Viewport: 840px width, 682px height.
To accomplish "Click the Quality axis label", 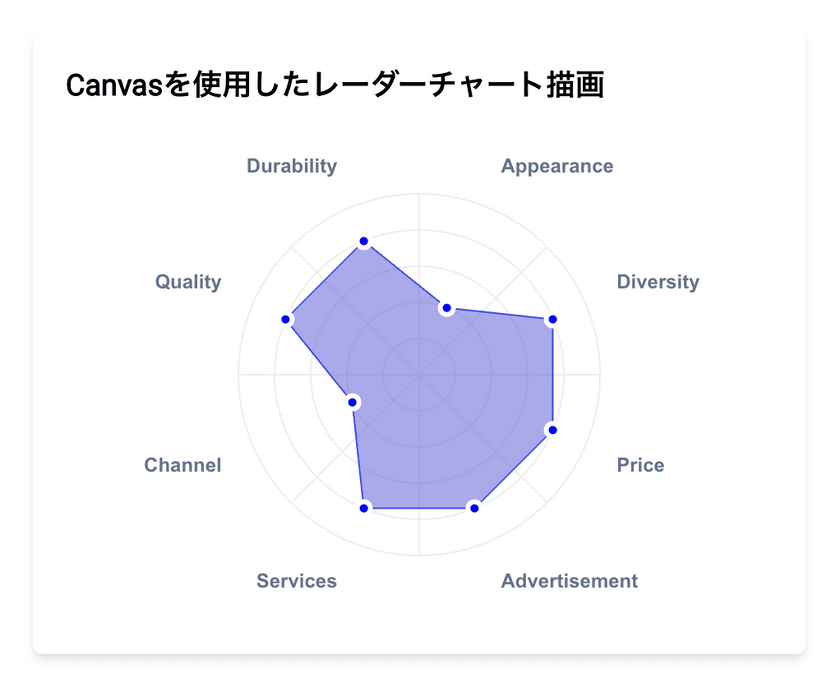I will (188, 282).
